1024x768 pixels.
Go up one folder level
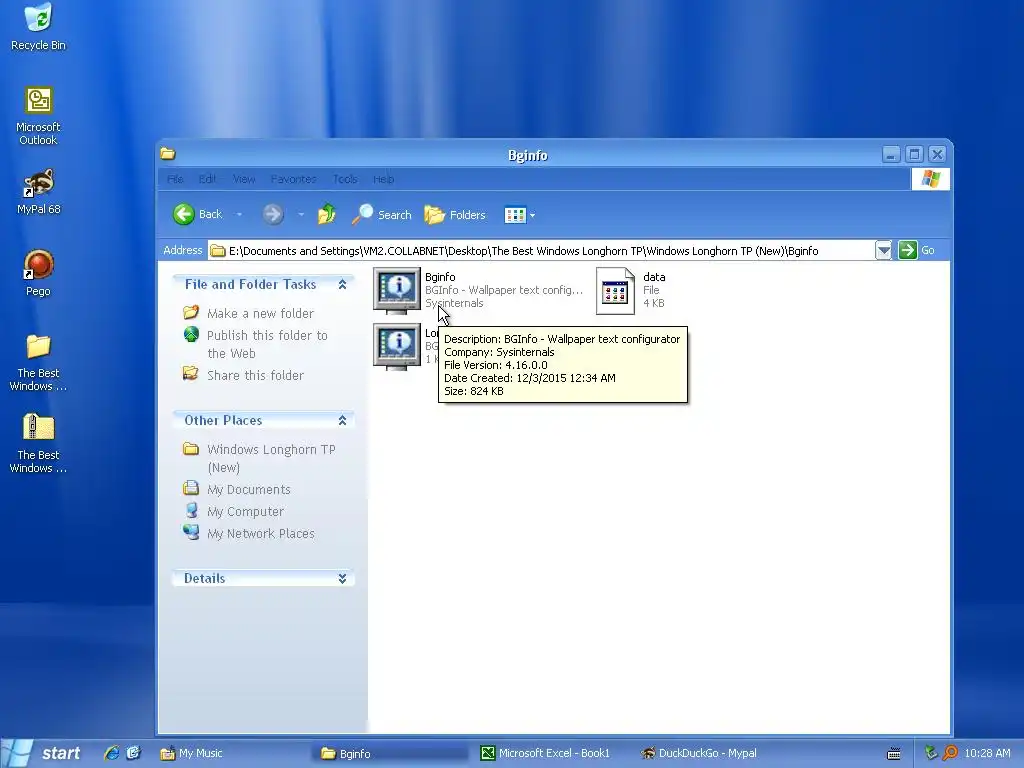[327, 214]
